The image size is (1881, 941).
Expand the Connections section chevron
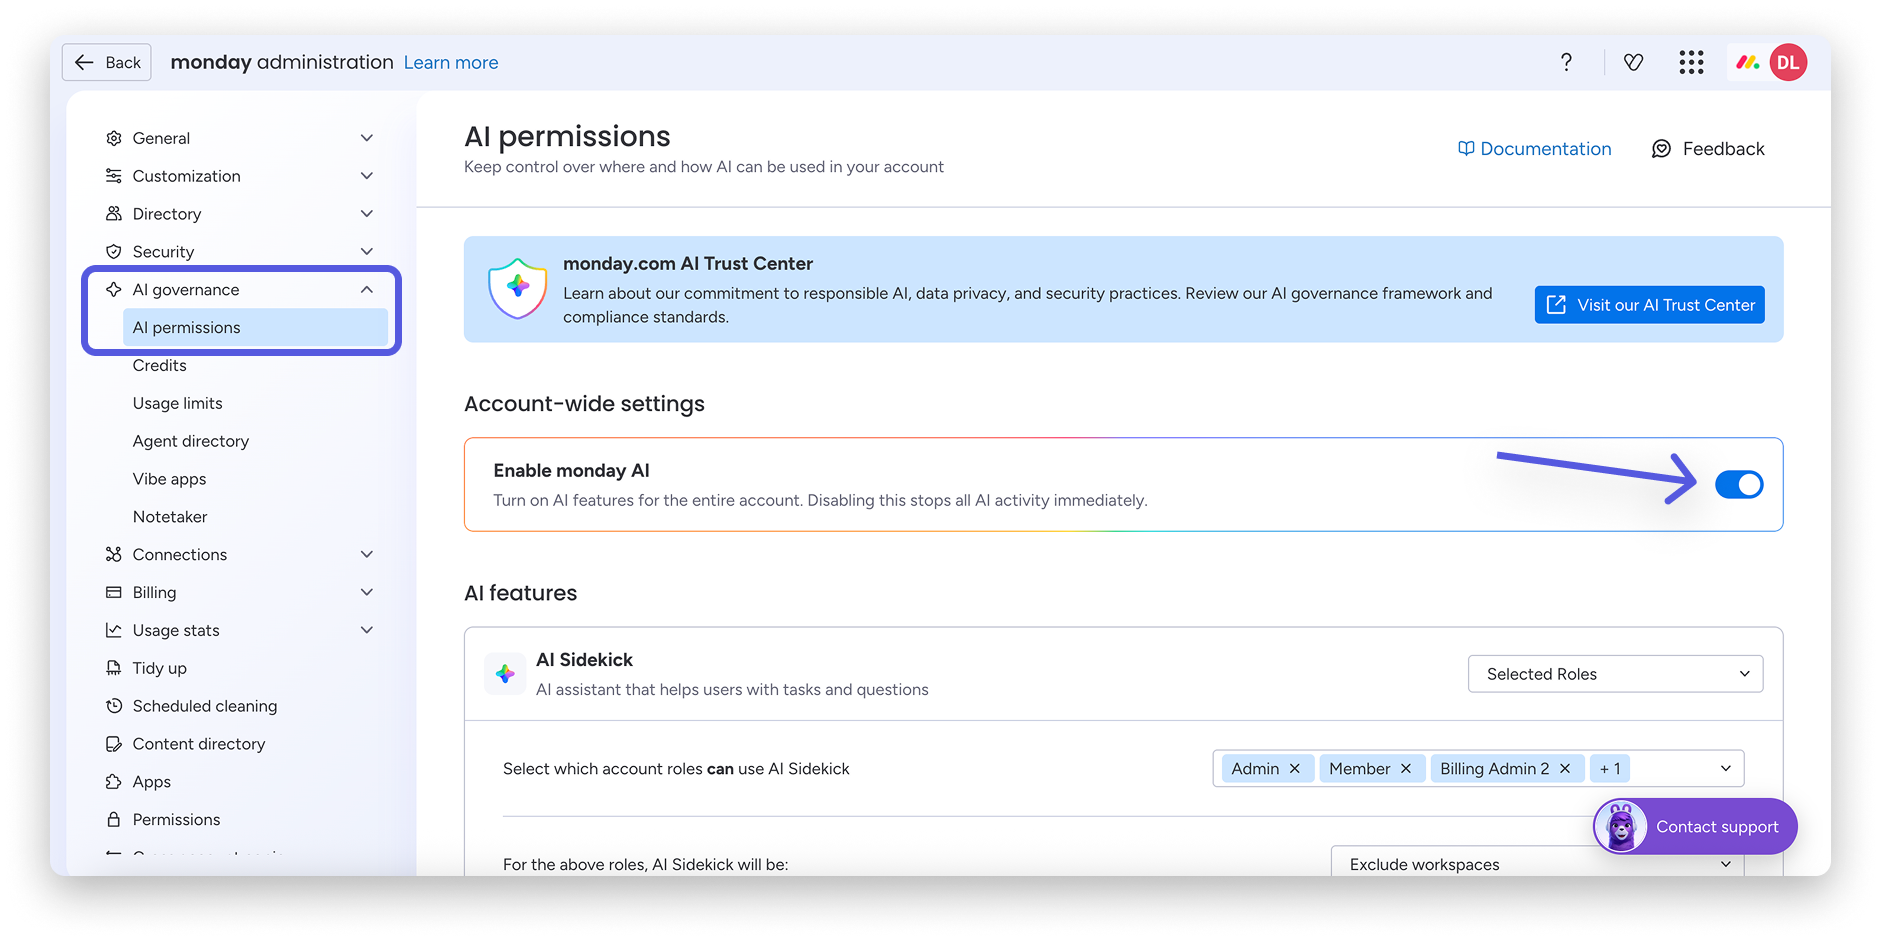coord(367,554)
